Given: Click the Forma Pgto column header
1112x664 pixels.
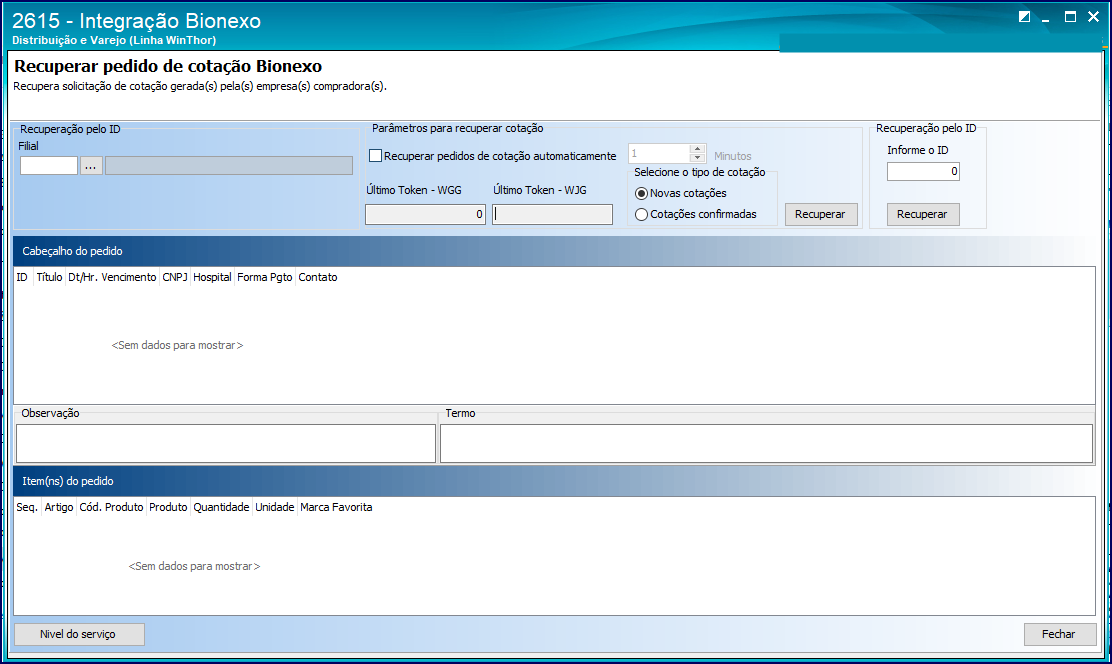Looking at the screenshot, I should (x=265, y=277).
